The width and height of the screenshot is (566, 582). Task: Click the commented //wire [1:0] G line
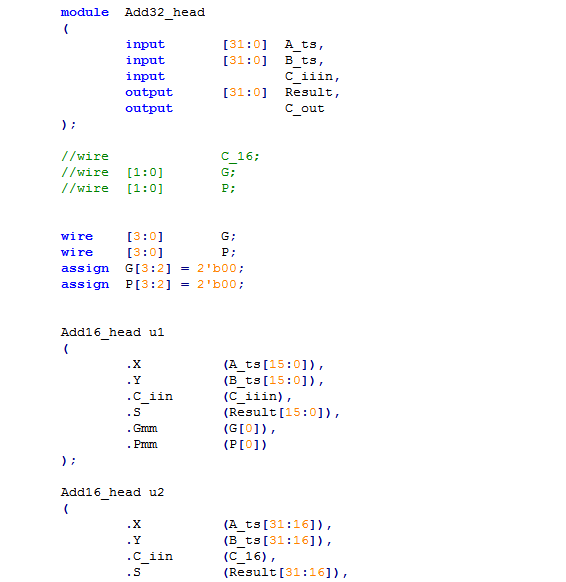click(148, 173)
